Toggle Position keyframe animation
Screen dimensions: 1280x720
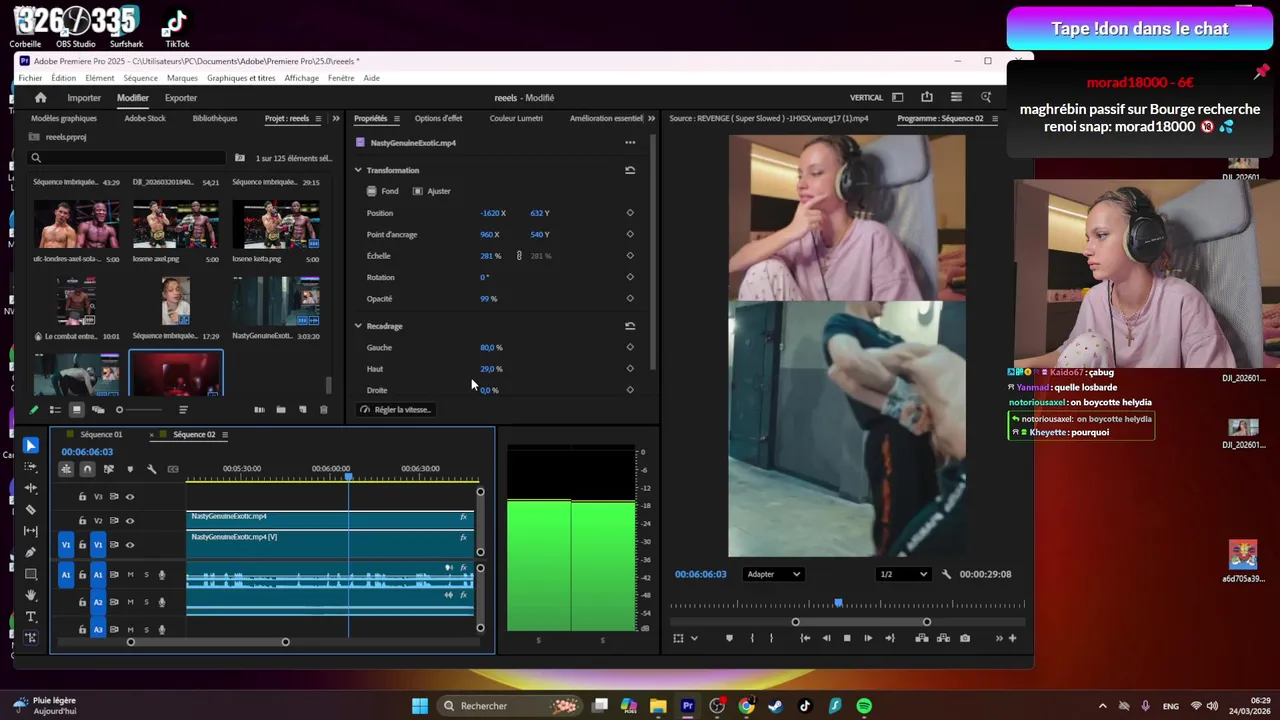[x=630, y=213]
